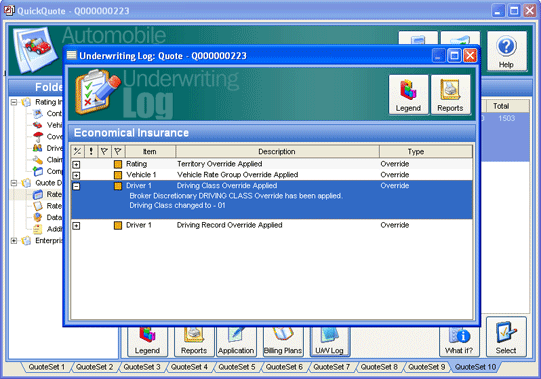Click Reports in QuickQuote bottom toolbar
This screenshot has width=541, height=379.
pos(194,341)
